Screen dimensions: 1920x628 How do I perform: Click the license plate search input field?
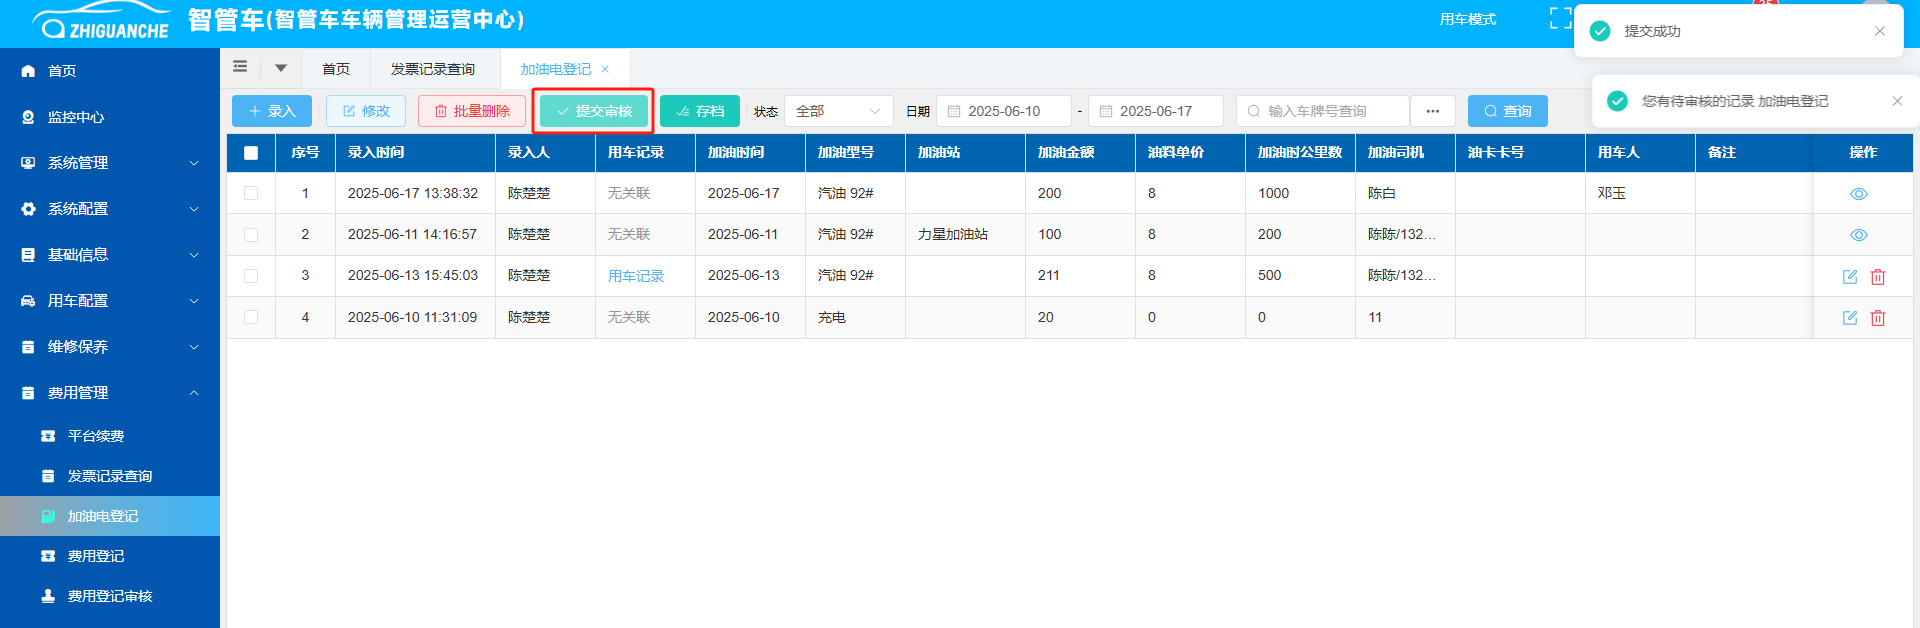coord(1322,111)
